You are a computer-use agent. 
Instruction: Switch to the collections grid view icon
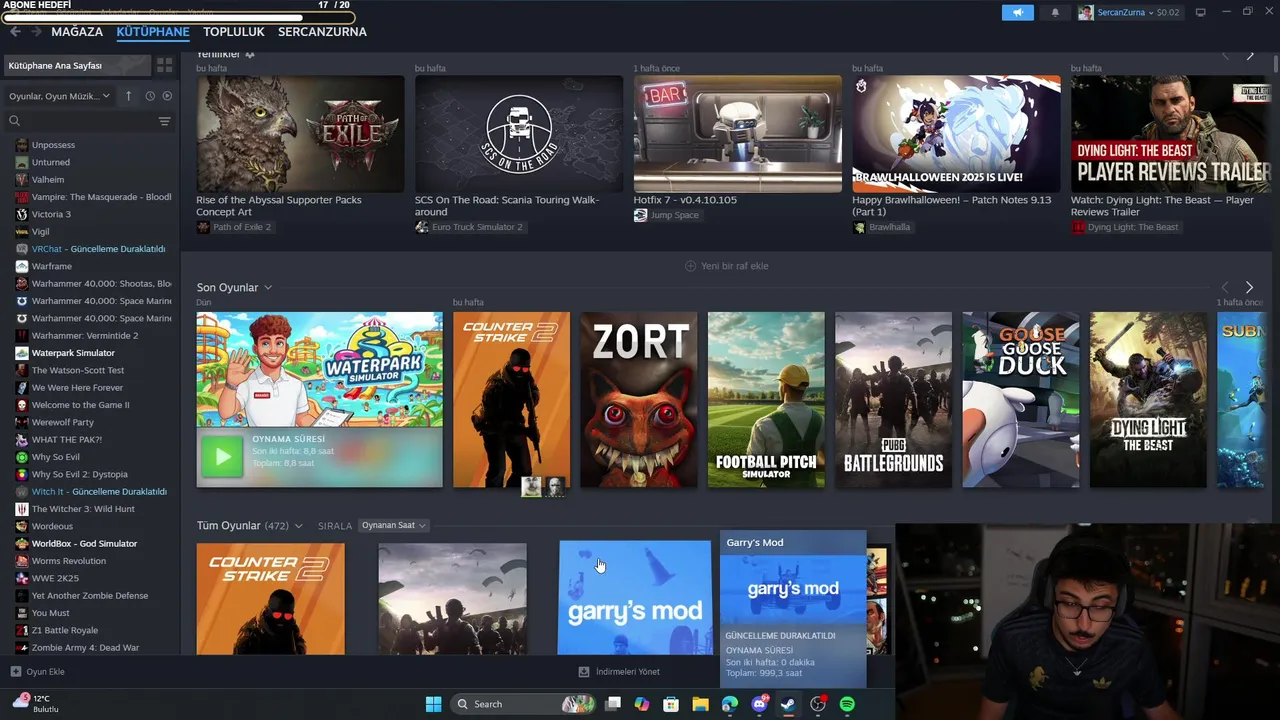(x=165, y=65)
